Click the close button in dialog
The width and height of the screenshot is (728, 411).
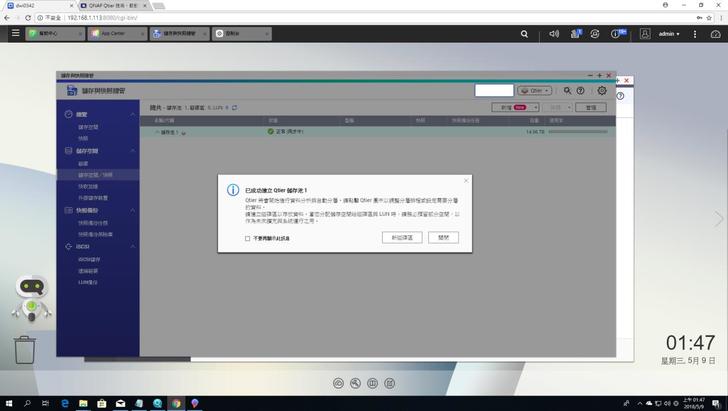click(x=443, y=237)
